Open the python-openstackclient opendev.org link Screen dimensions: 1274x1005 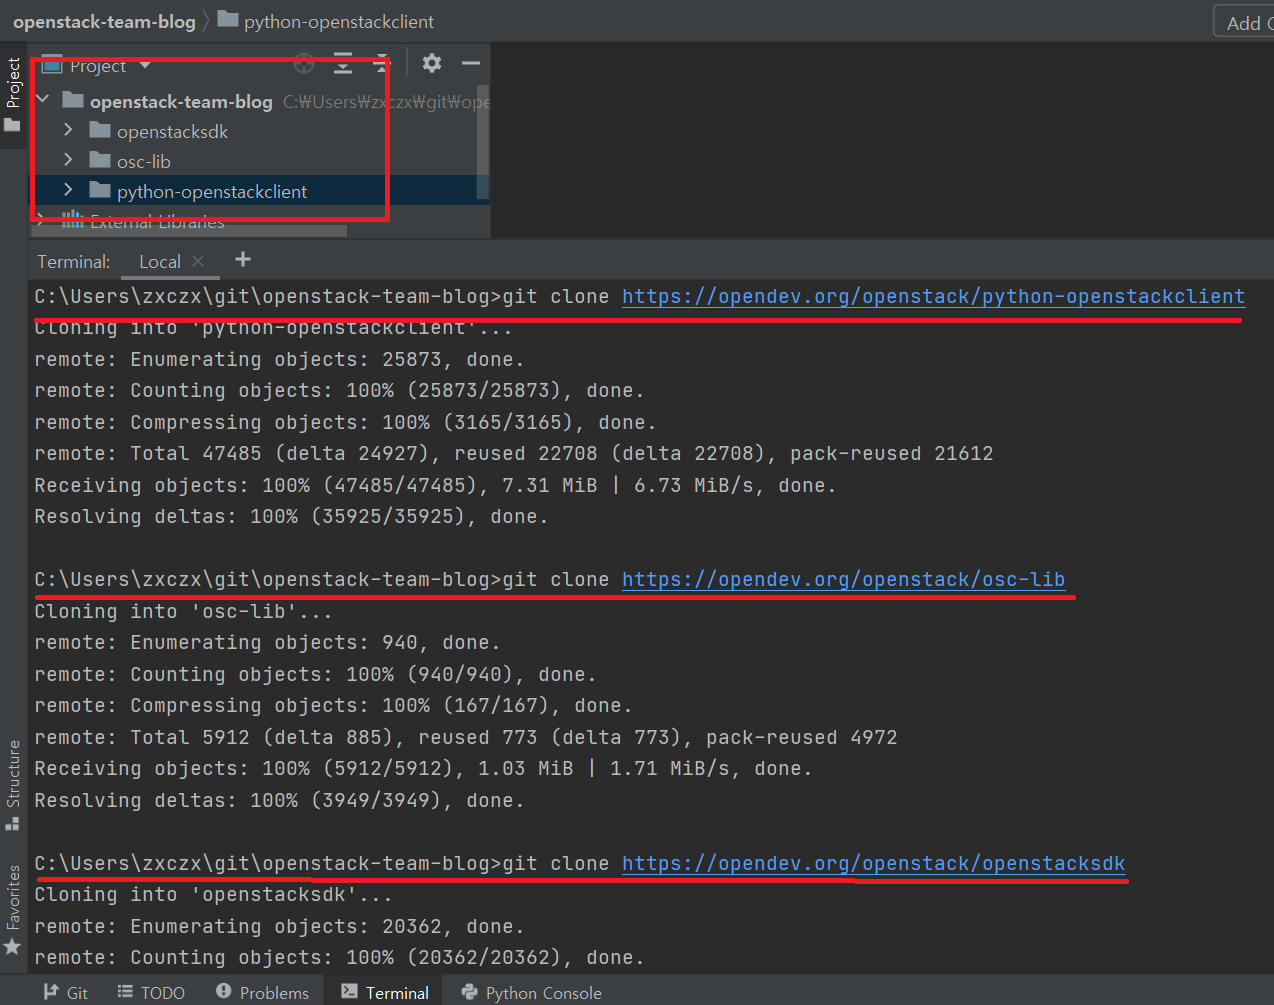[x=933, y=296]
